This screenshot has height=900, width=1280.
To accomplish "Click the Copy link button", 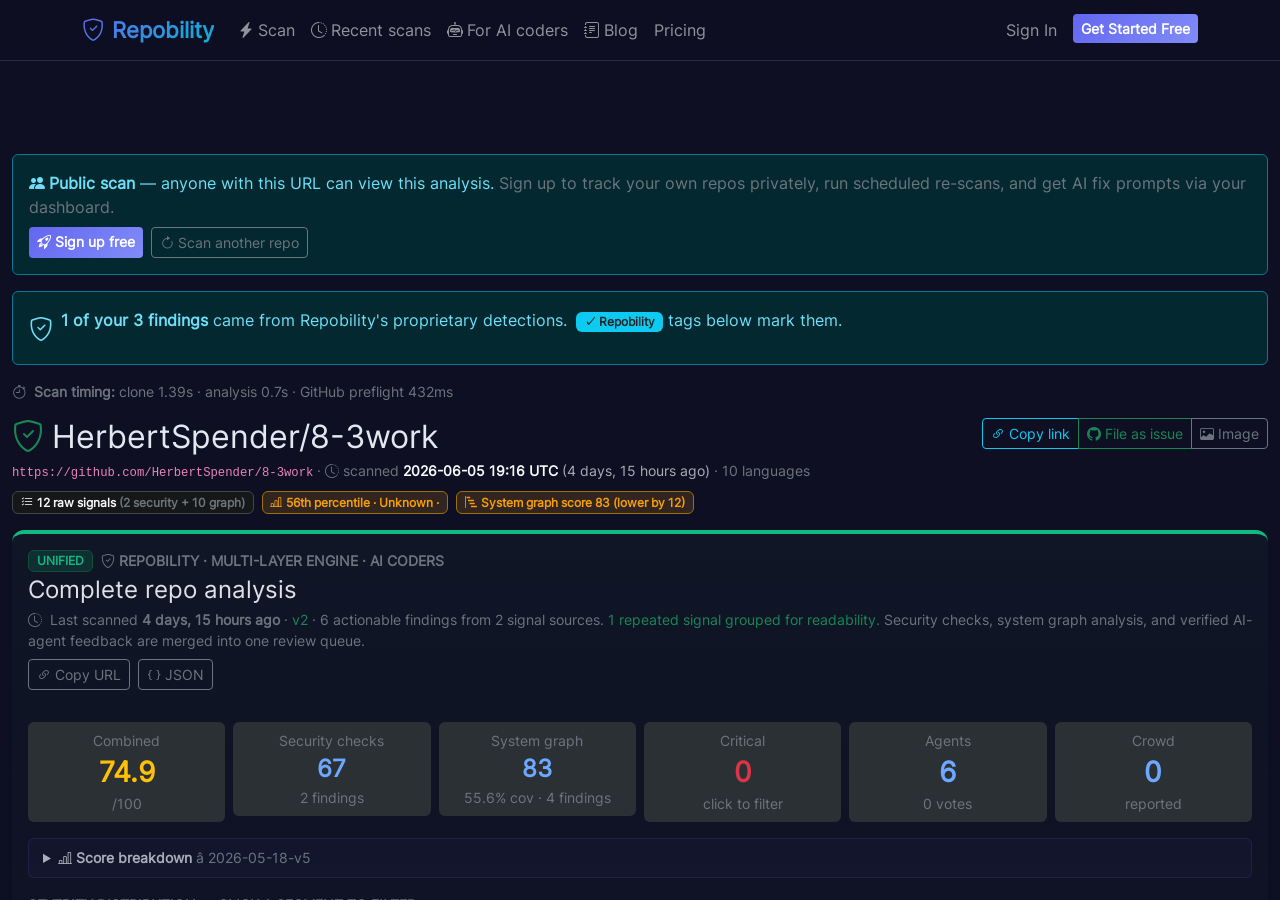I will 1030,433.
